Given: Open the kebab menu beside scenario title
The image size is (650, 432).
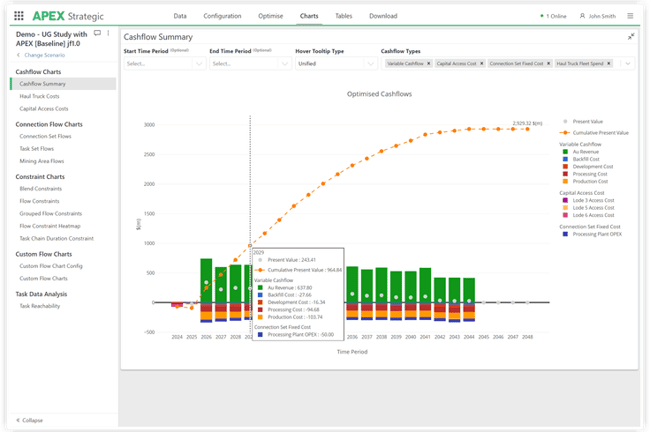Looking at the screenshot, I should click(x=109, y=33).
